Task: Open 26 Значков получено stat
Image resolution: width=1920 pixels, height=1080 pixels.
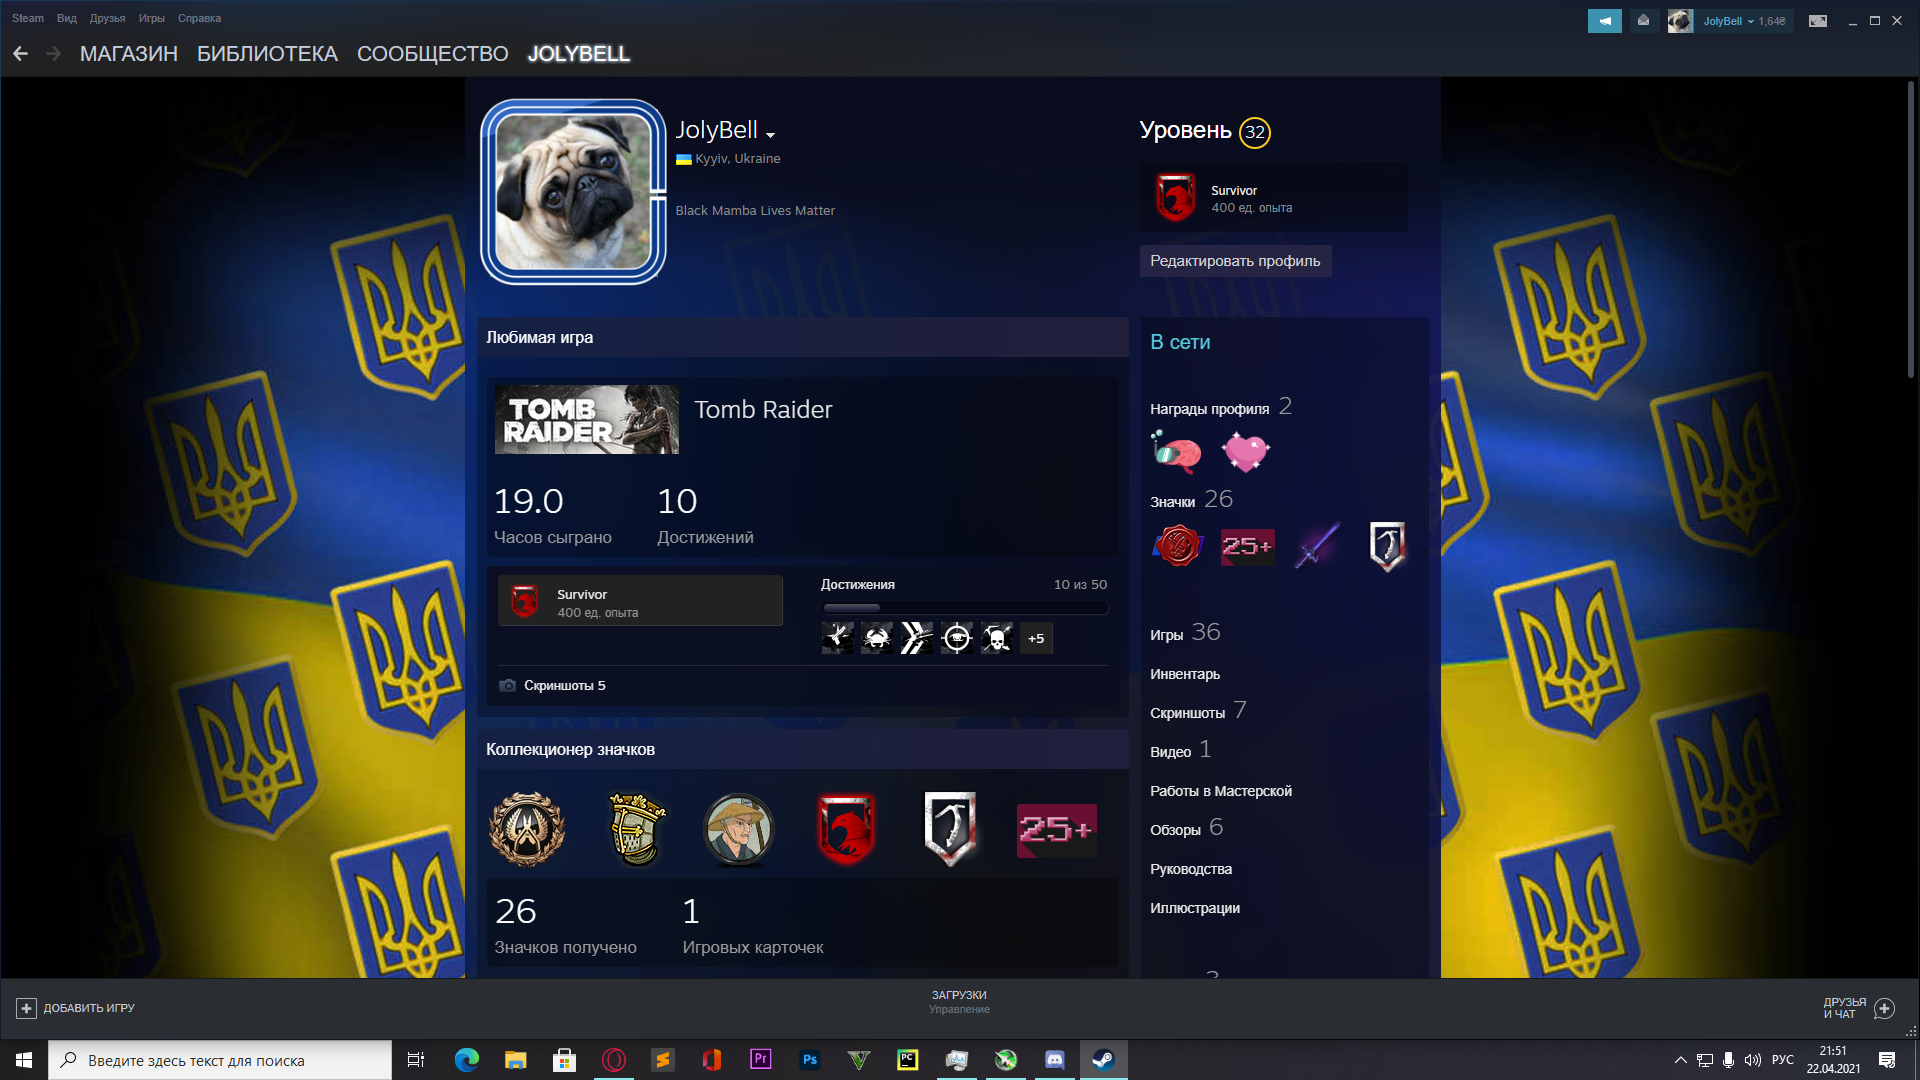Action: 565,924
